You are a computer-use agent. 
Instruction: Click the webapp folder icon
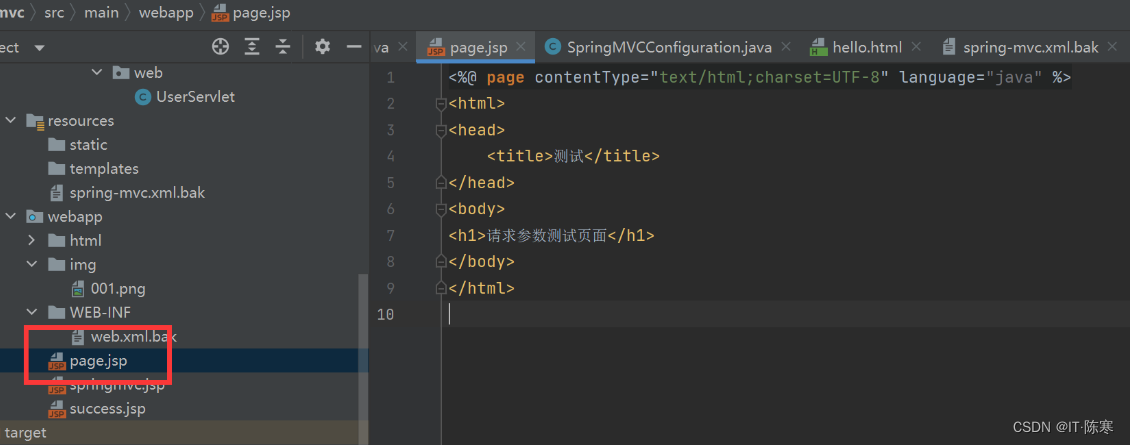(35, 216)
